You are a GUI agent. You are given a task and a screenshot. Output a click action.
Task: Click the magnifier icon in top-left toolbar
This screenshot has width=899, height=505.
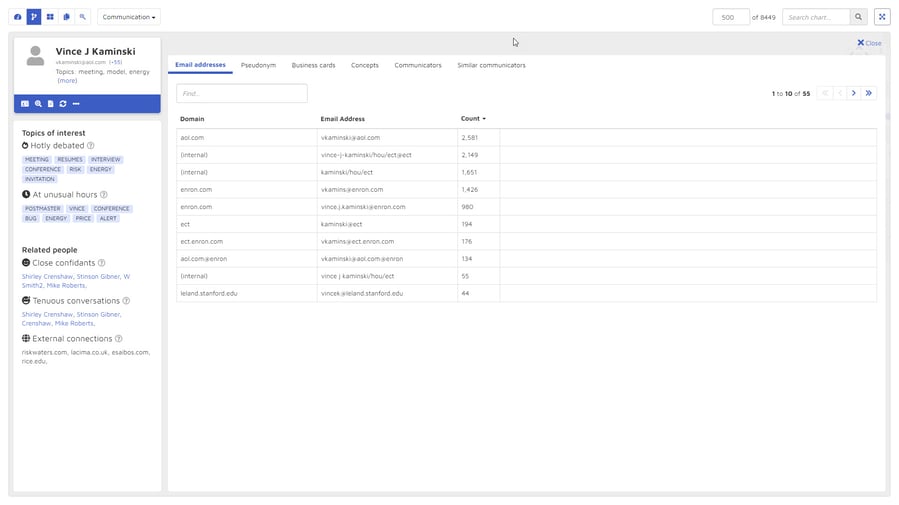83,17
